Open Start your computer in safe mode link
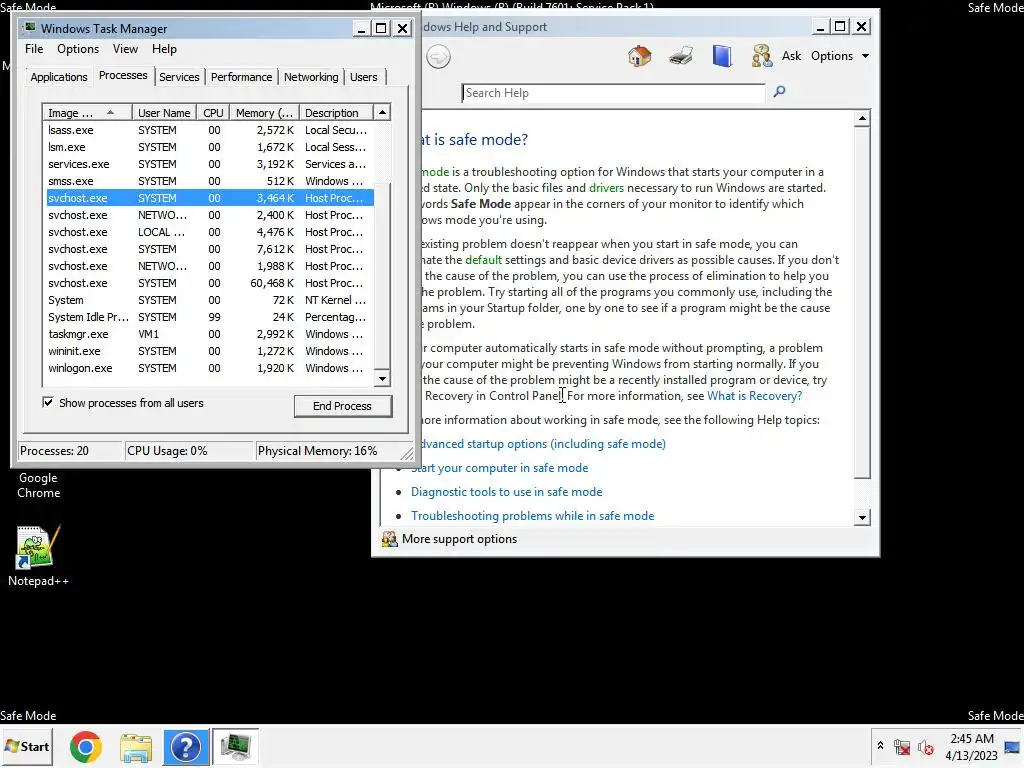The image size is (1024, 768). (502, 468)
